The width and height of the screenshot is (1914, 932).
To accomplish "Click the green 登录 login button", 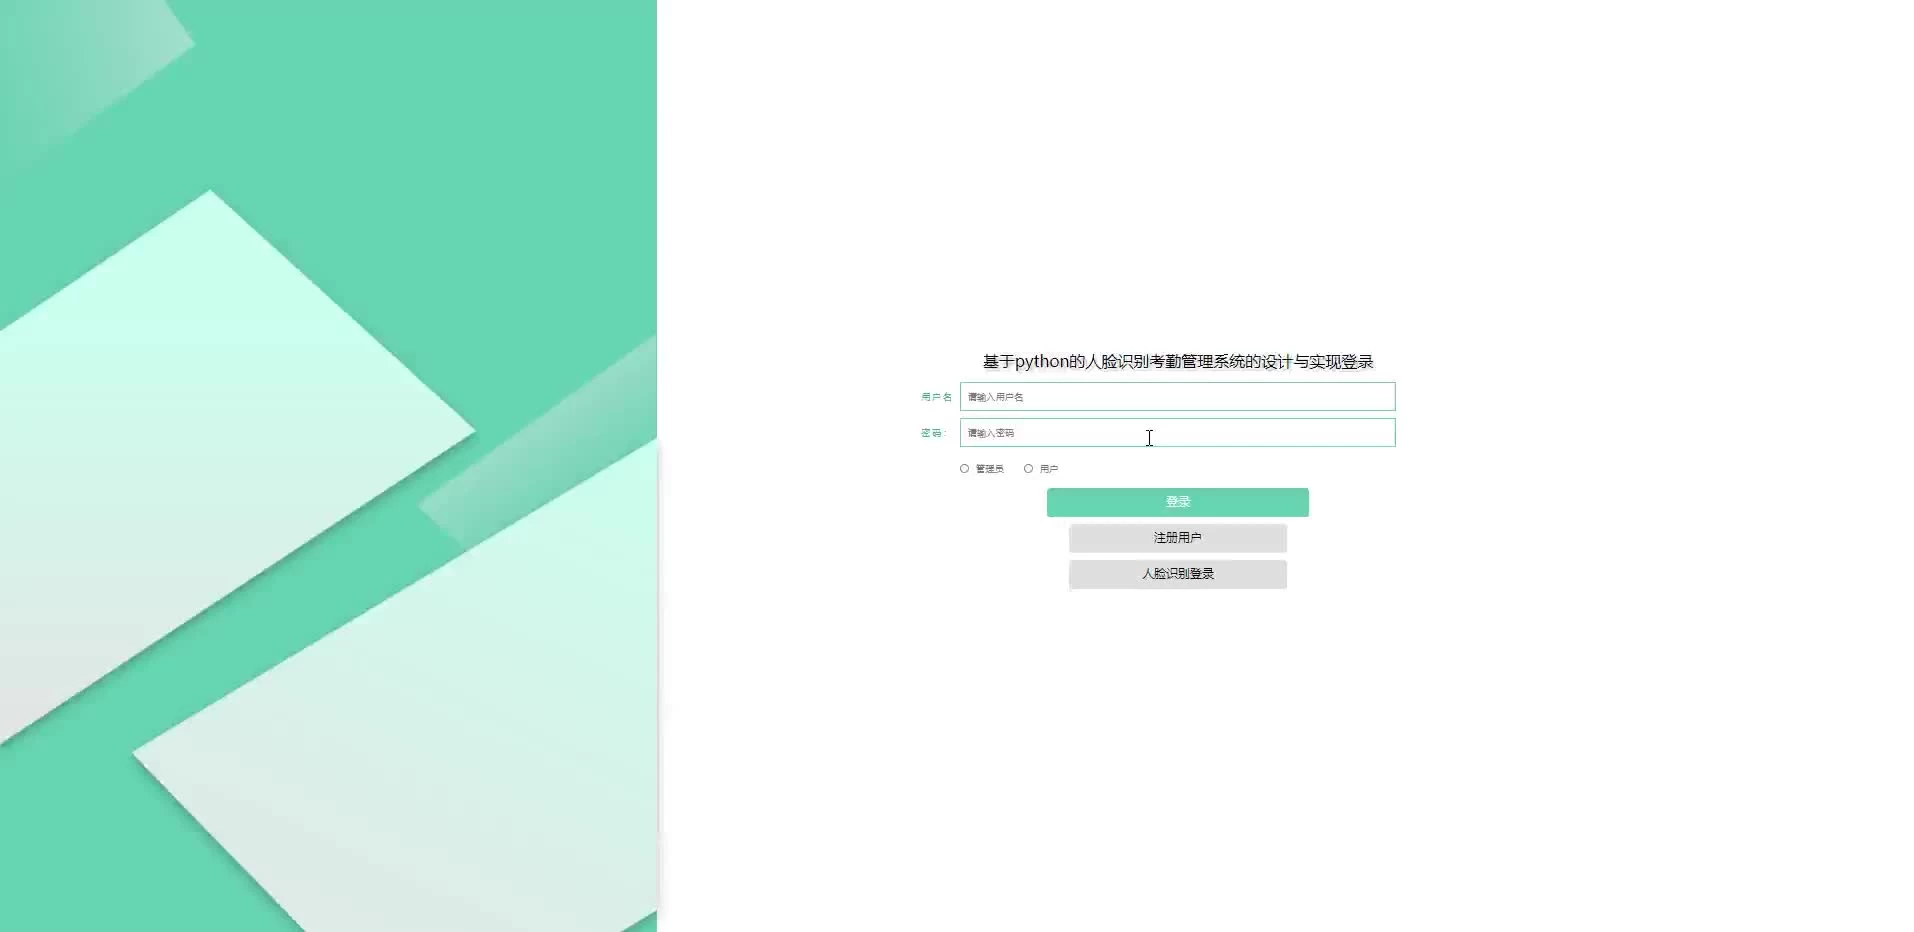I will (1177, 502).
